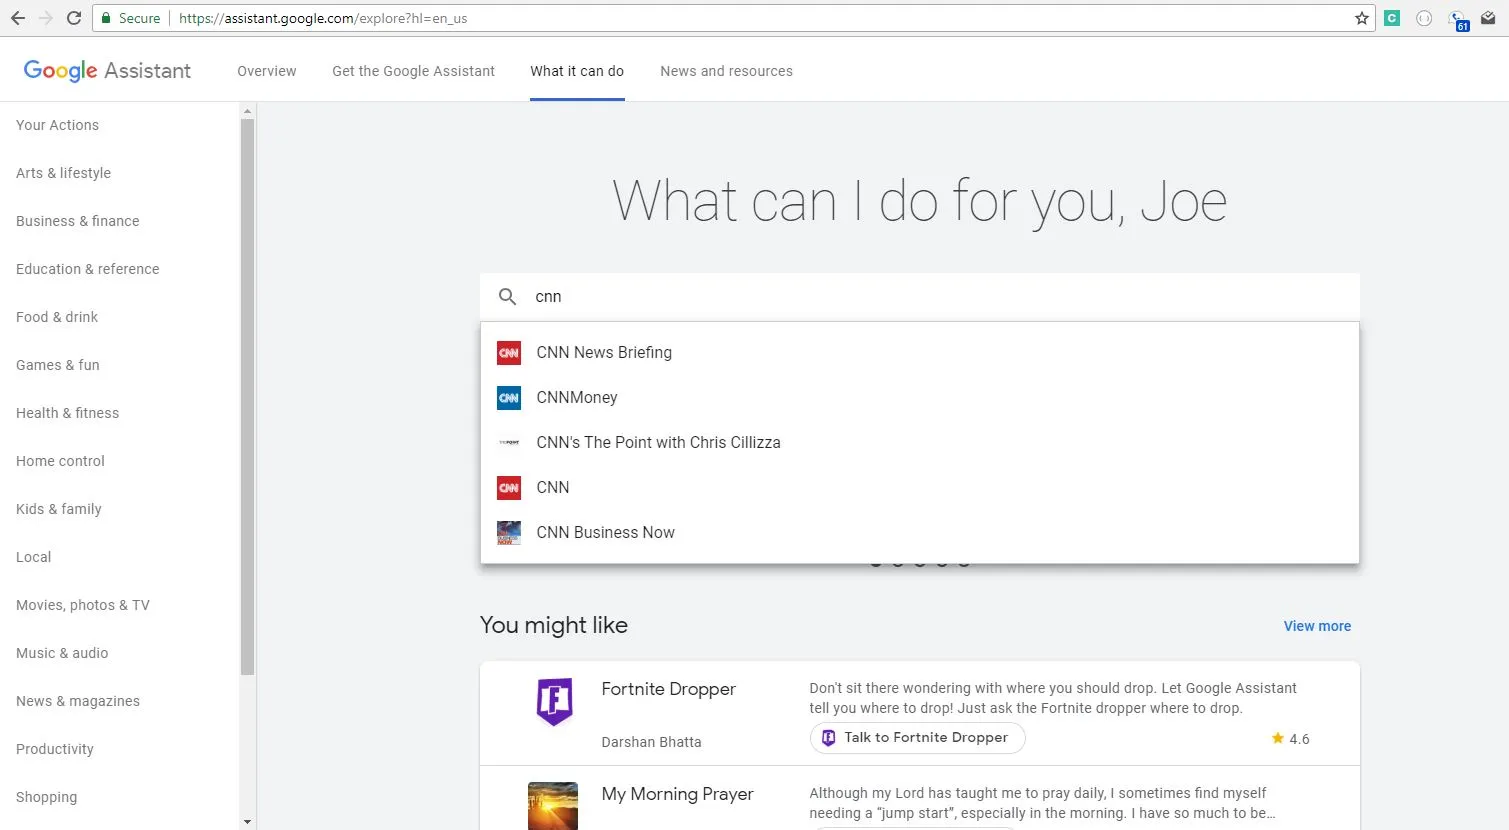Select Health & fitness category

pos(67,413)
